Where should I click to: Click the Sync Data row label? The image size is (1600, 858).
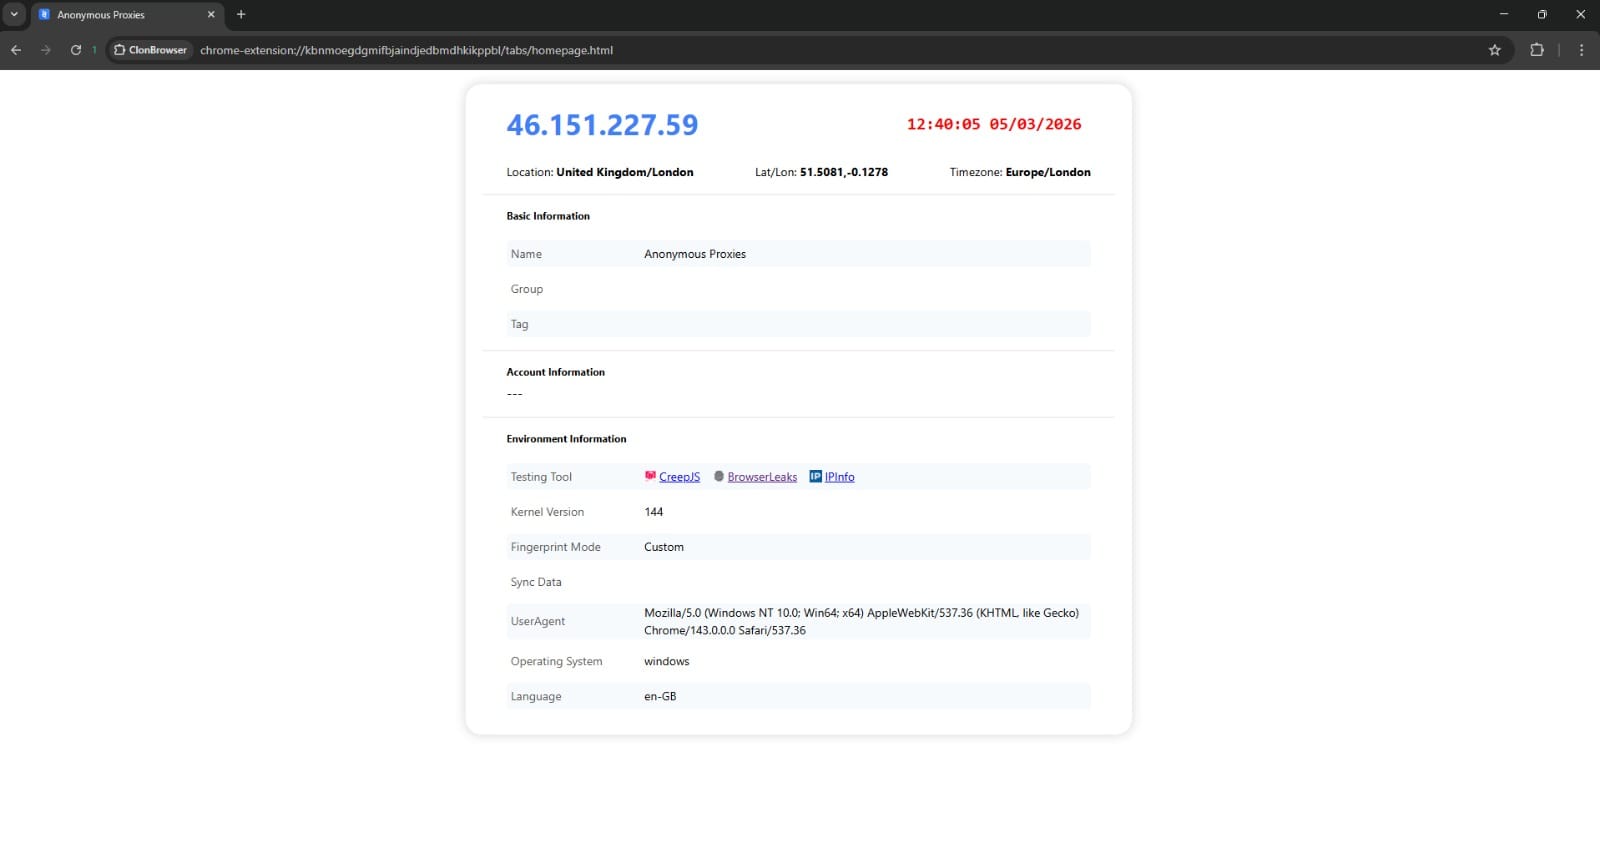pos(536,582)
